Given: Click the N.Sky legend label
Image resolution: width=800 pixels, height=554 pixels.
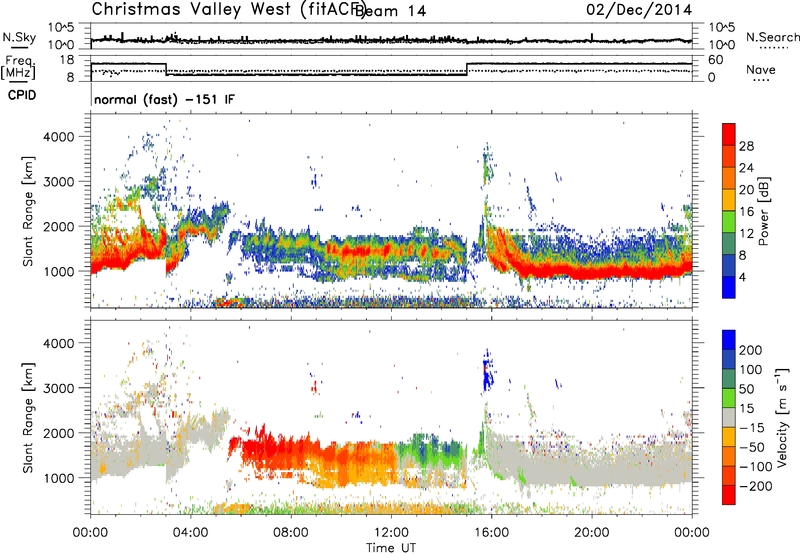Looking at the screenshot, I should pyautogui.click(x=19, y=37).
